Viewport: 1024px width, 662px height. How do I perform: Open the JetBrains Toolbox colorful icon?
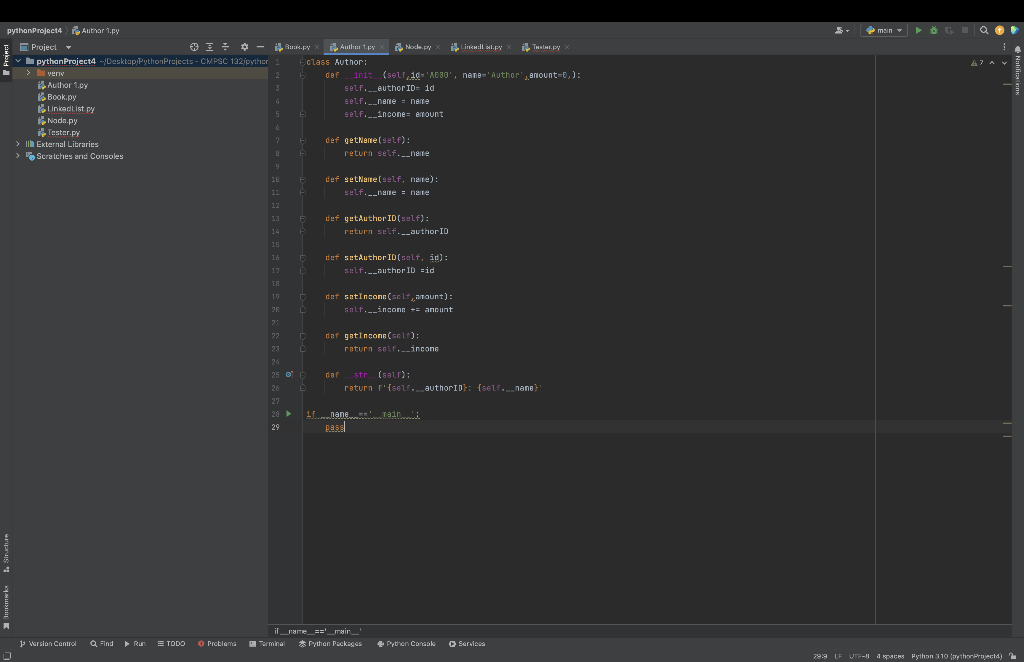click(1015, 30)
